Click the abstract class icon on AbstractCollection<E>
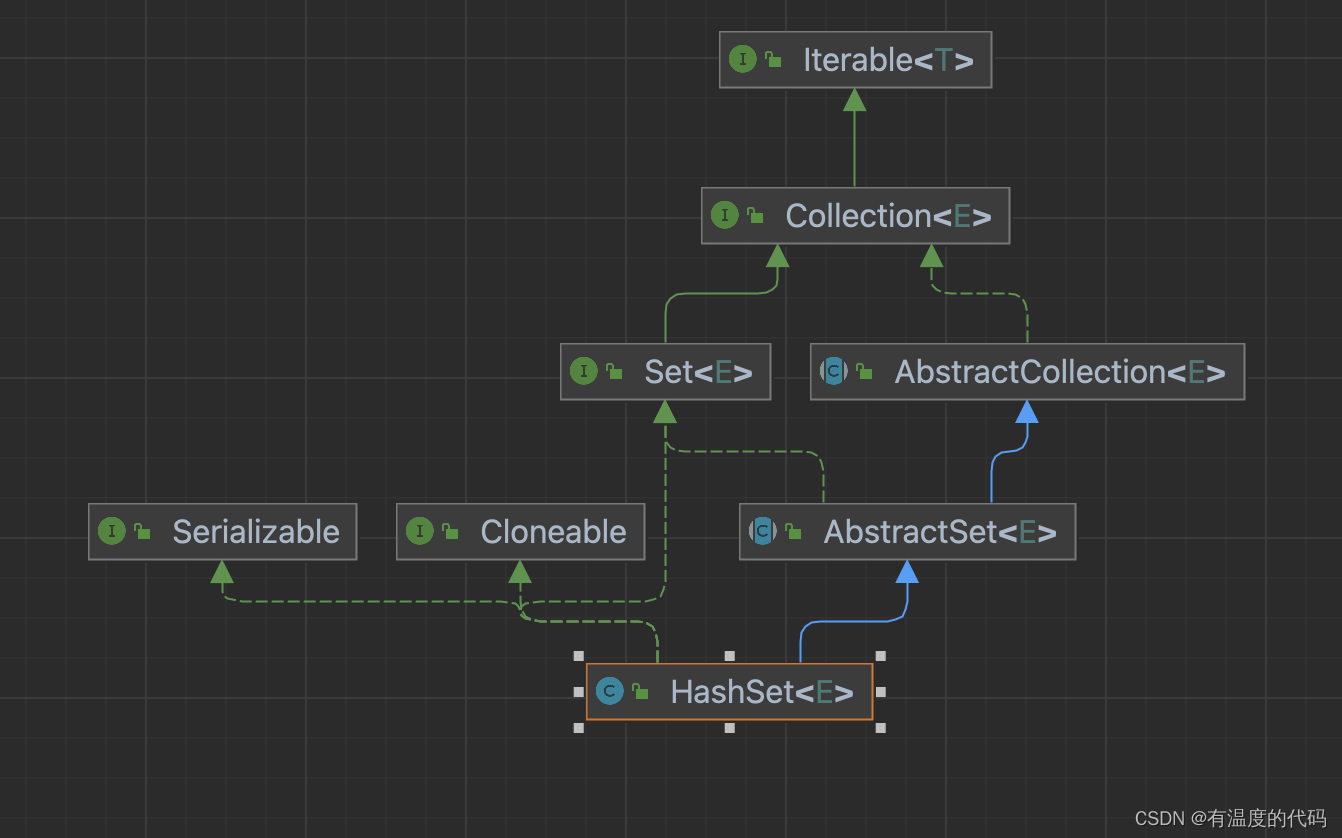This screenshot has width=1342, height=838. click(833, 371)
